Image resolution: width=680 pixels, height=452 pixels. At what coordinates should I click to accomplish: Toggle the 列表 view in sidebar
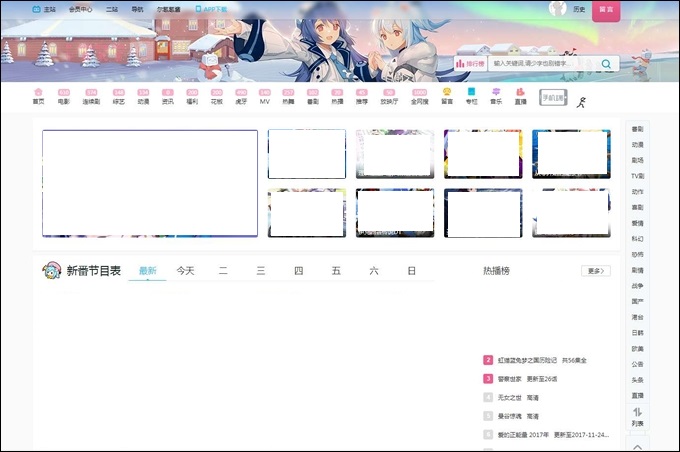click(x=637, y=417)
